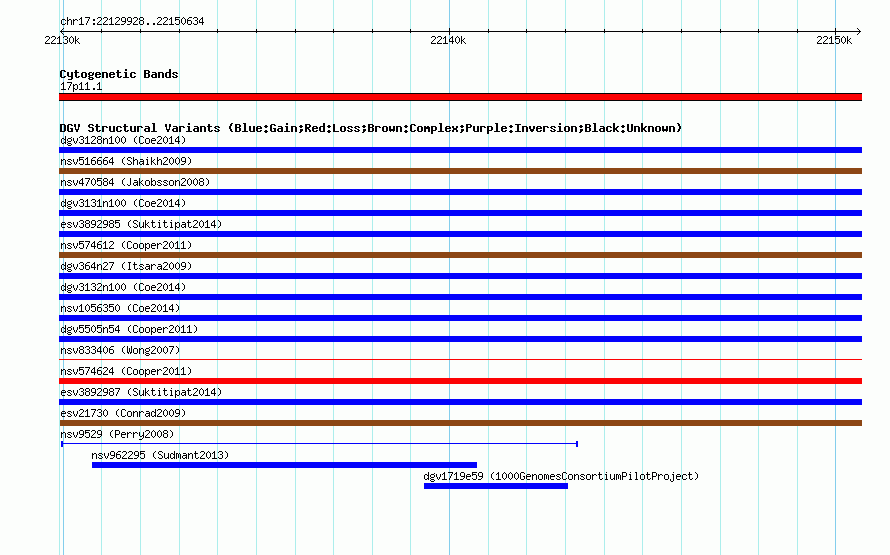Screen dimensions: 890x555
Task: Click dgv364n27 (Itsara2009) label
Action: (126, 266)
